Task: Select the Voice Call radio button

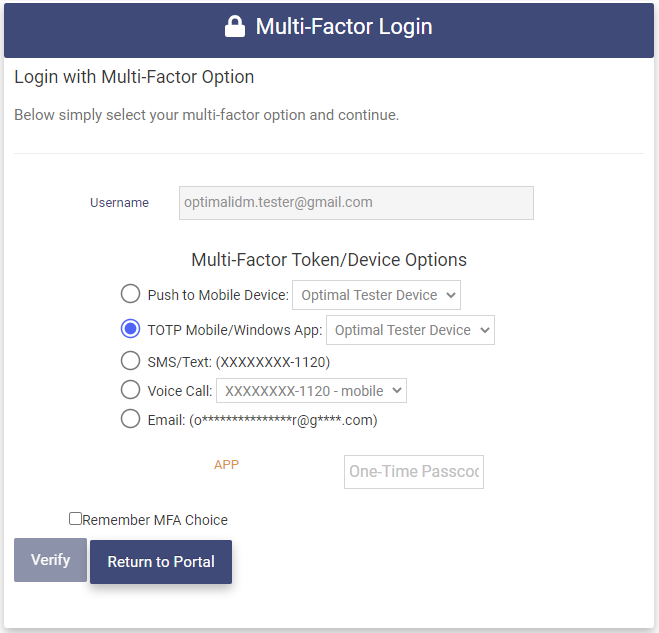Action: pyautogui.click(x=130, y=390)
